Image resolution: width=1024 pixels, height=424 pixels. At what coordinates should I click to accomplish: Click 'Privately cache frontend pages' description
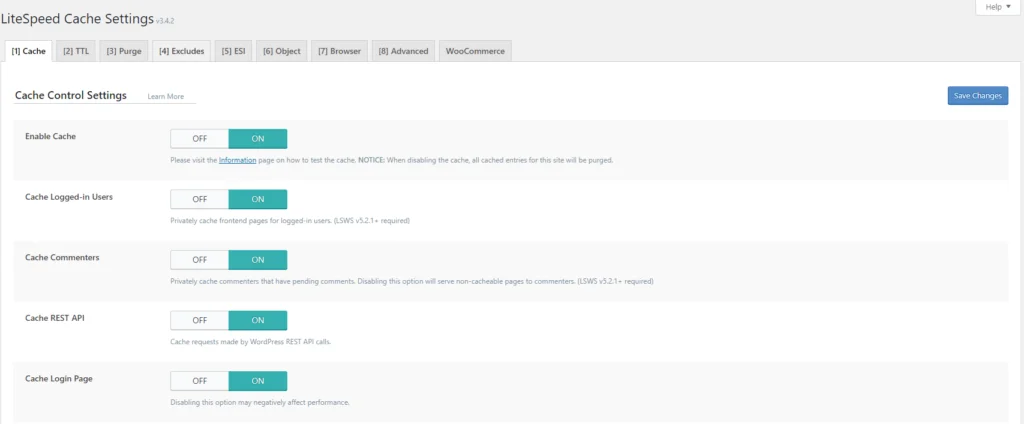[290, 221]
